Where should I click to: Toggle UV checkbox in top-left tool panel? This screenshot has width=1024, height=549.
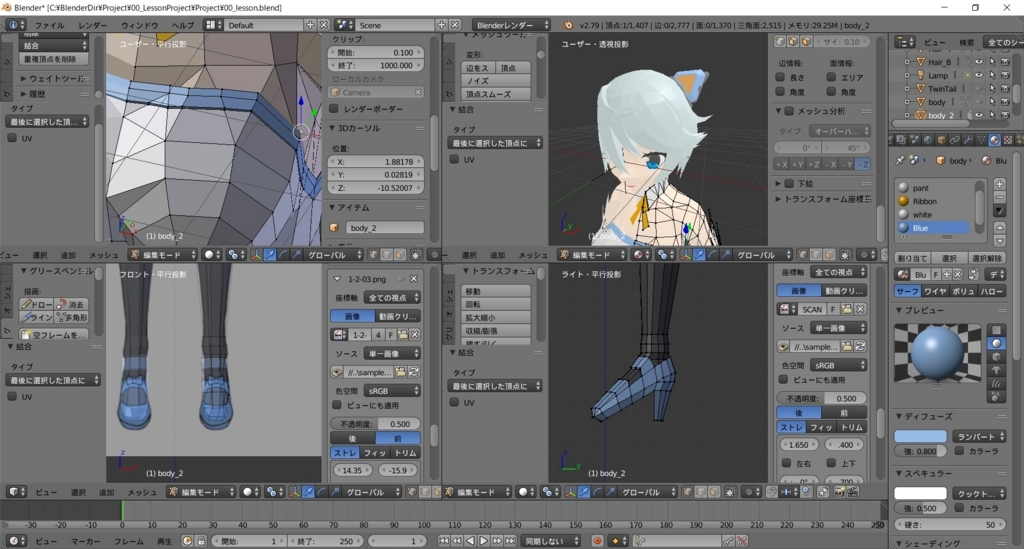[x=12, y=138]
